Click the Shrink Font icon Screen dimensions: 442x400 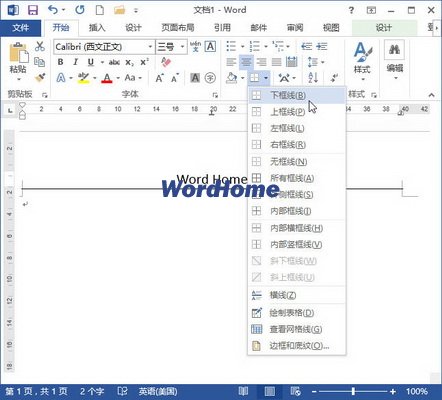175,78
